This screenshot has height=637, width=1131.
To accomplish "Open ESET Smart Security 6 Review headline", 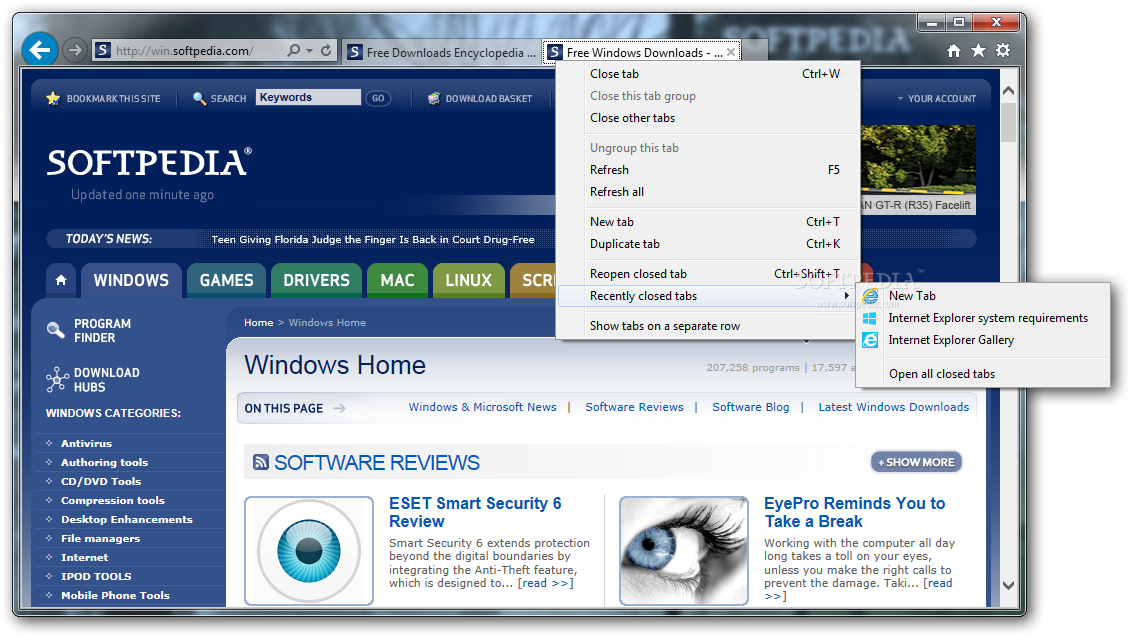I will point(475,512).
